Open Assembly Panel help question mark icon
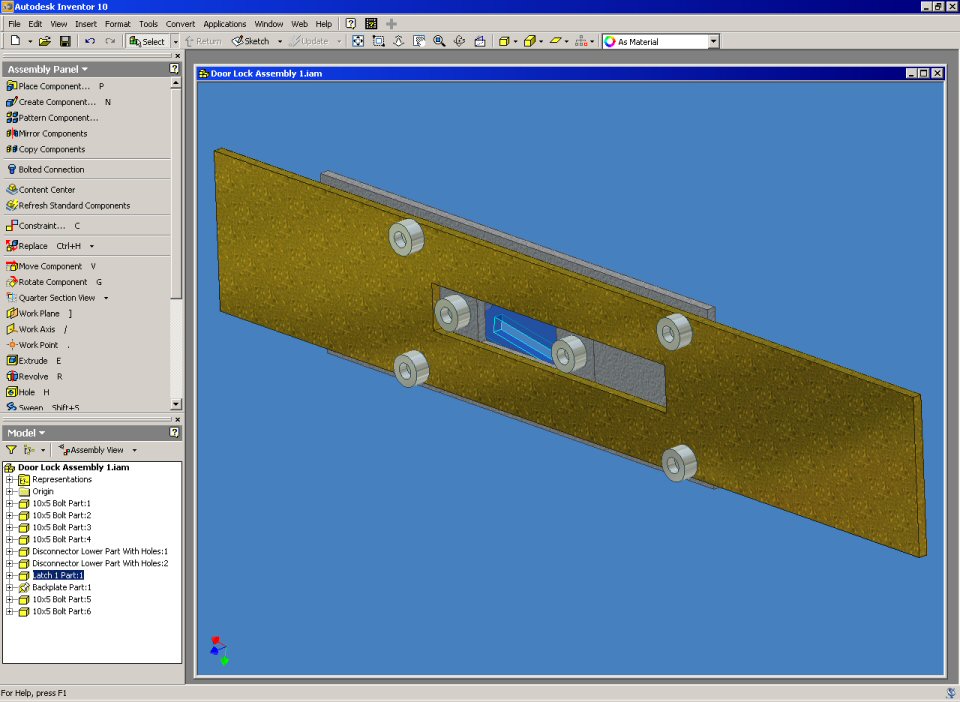Image resolution: width=960 pixels, height=702 pixels. [x=174, y=69]
